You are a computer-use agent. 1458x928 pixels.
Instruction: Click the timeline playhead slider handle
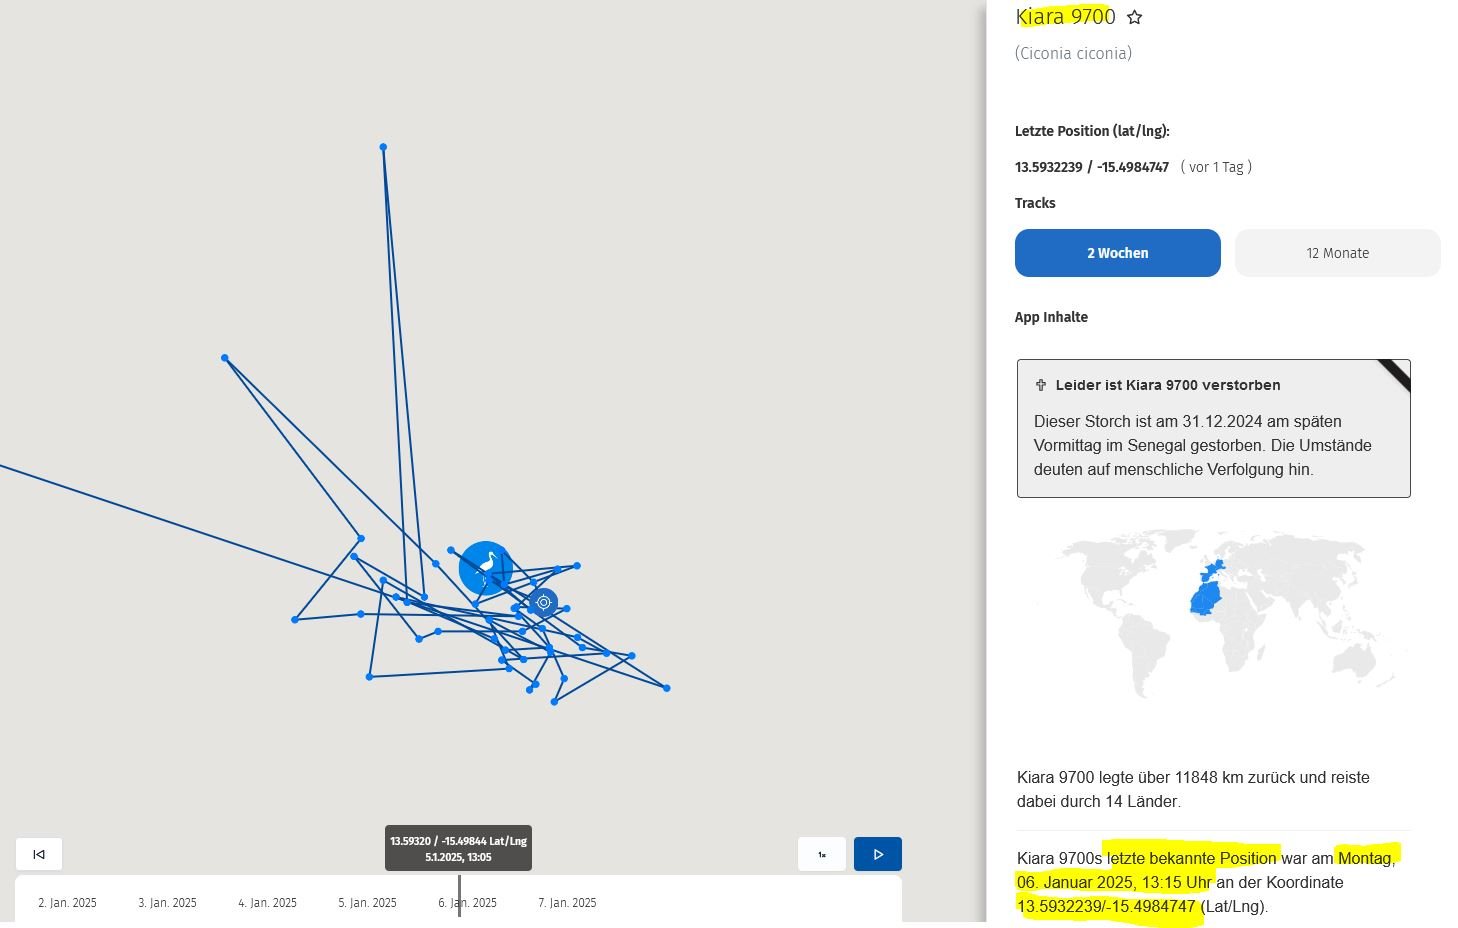click(460, 895)
